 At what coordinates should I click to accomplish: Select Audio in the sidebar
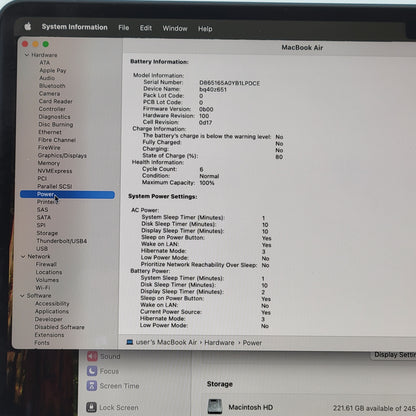point(47,78)
